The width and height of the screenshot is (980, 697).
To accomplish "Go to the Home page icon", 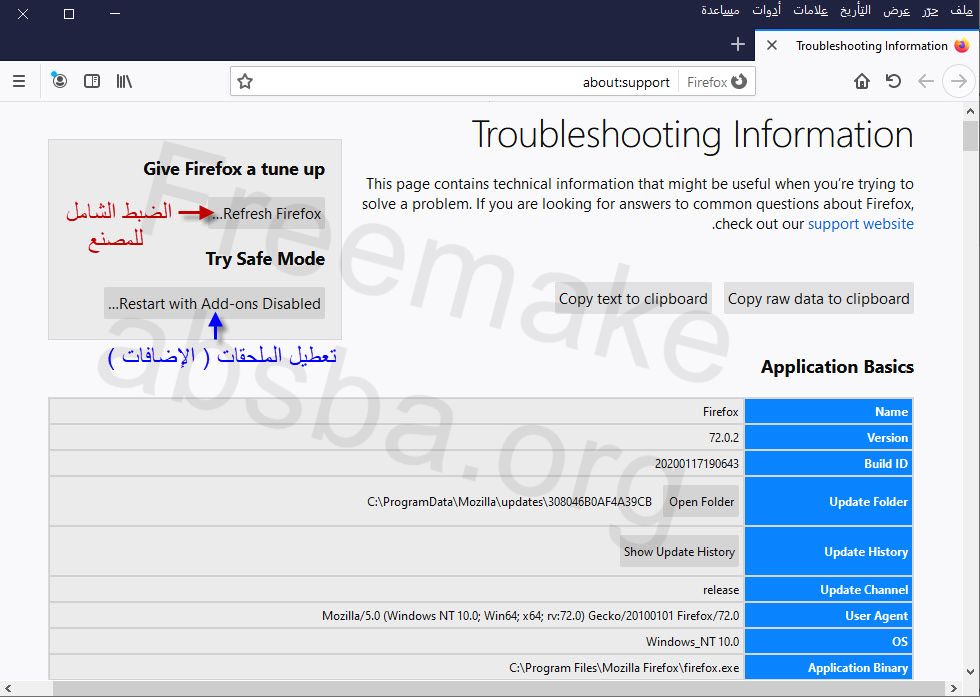I will tap(862, 81).
